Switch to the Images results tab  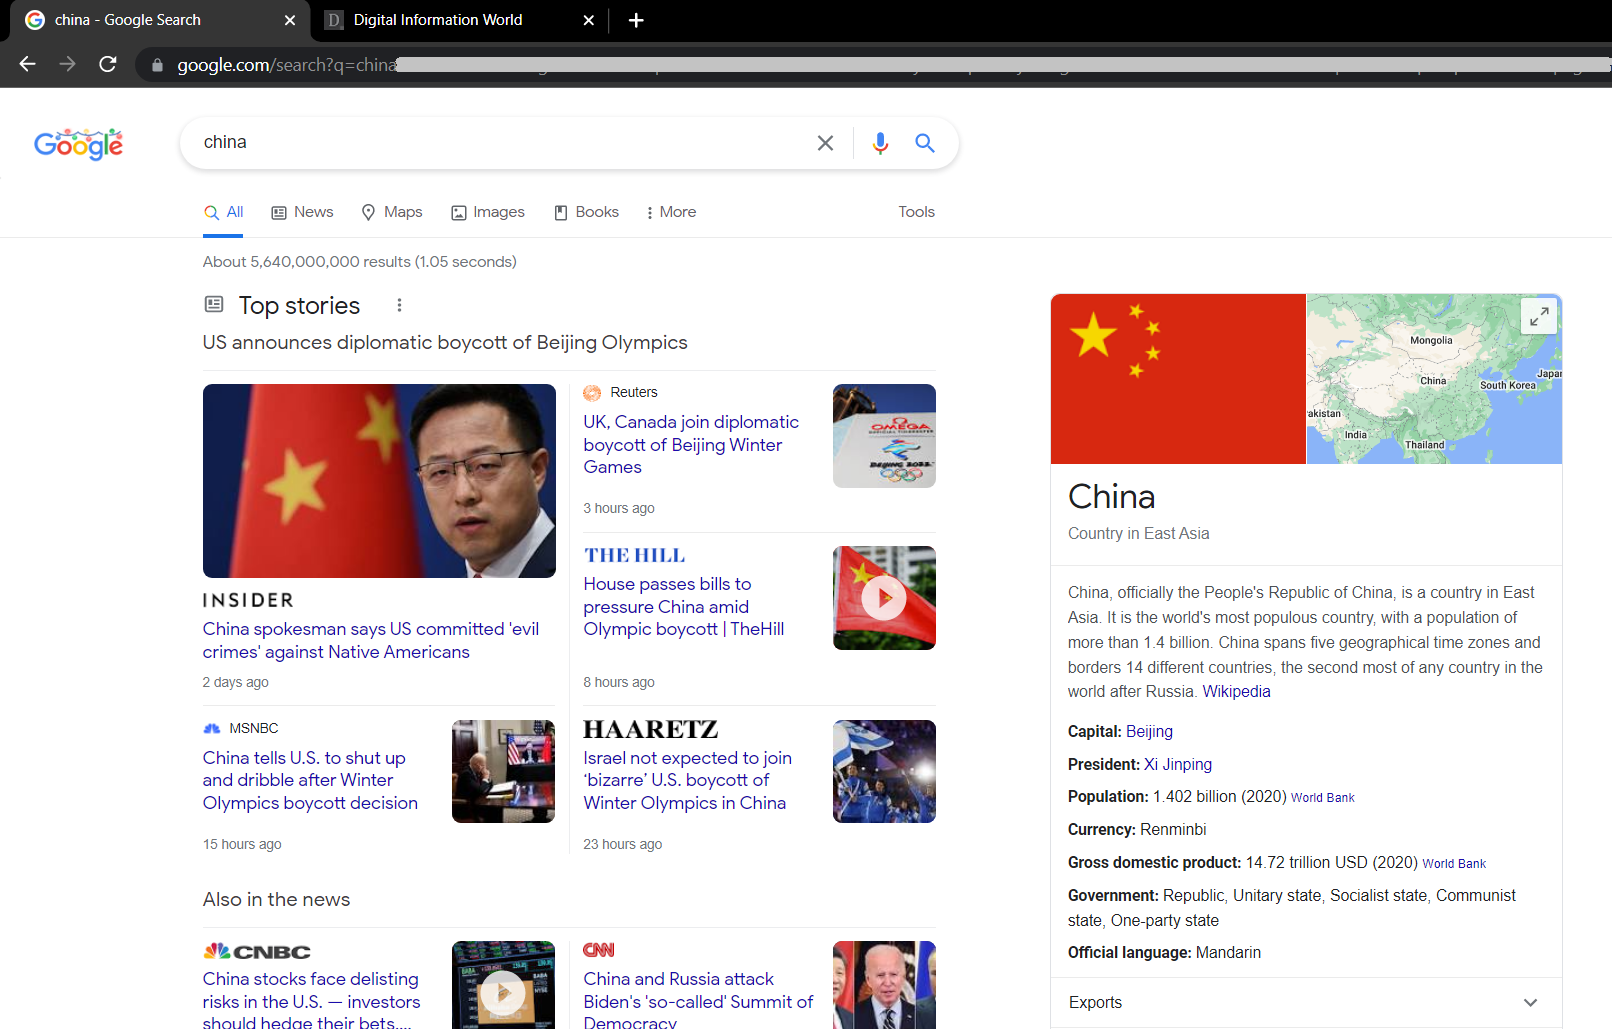pos(488,212)
